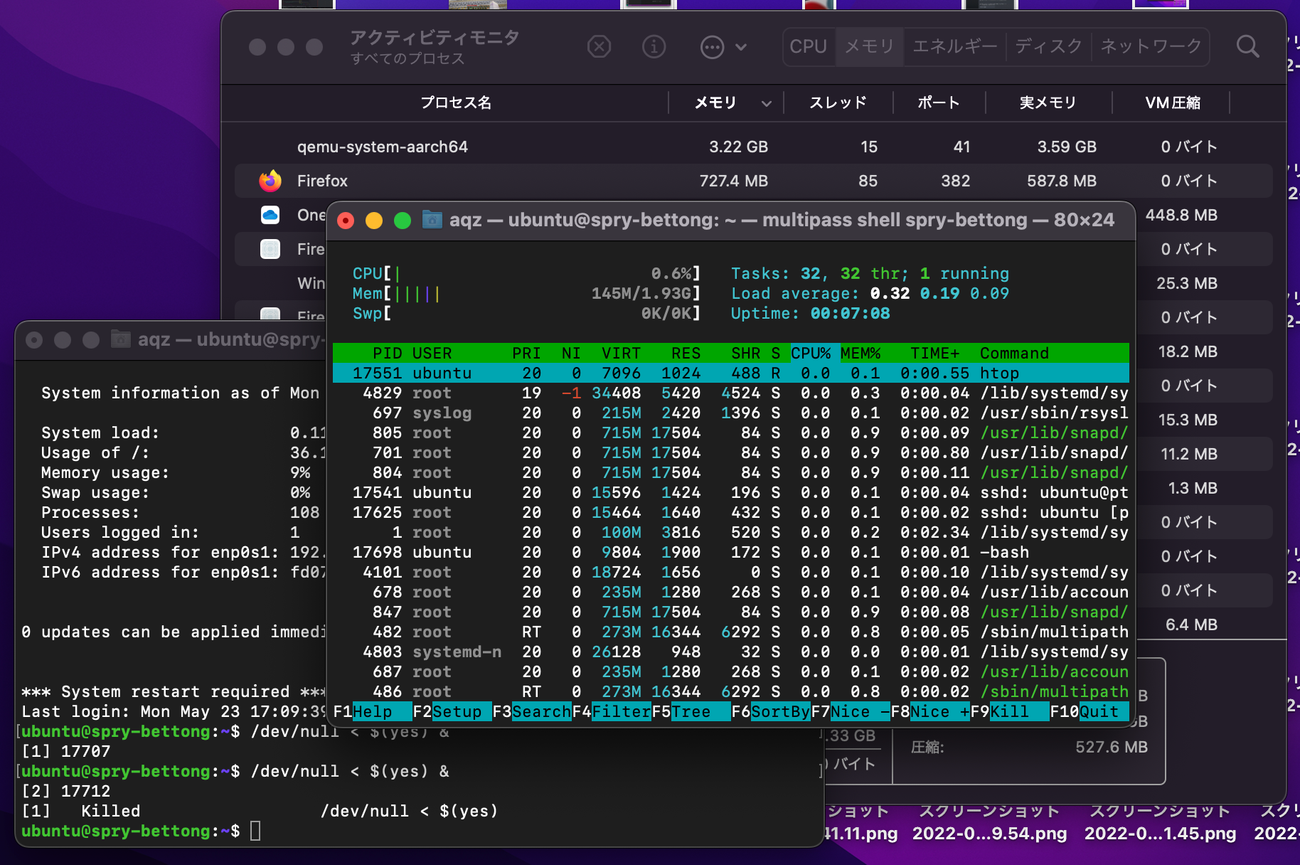Click the search magnifier icon in Activity Monitor
The height and width of the screenshot is (865, 1300).
pyautogui.click(x=1247, y=47)
